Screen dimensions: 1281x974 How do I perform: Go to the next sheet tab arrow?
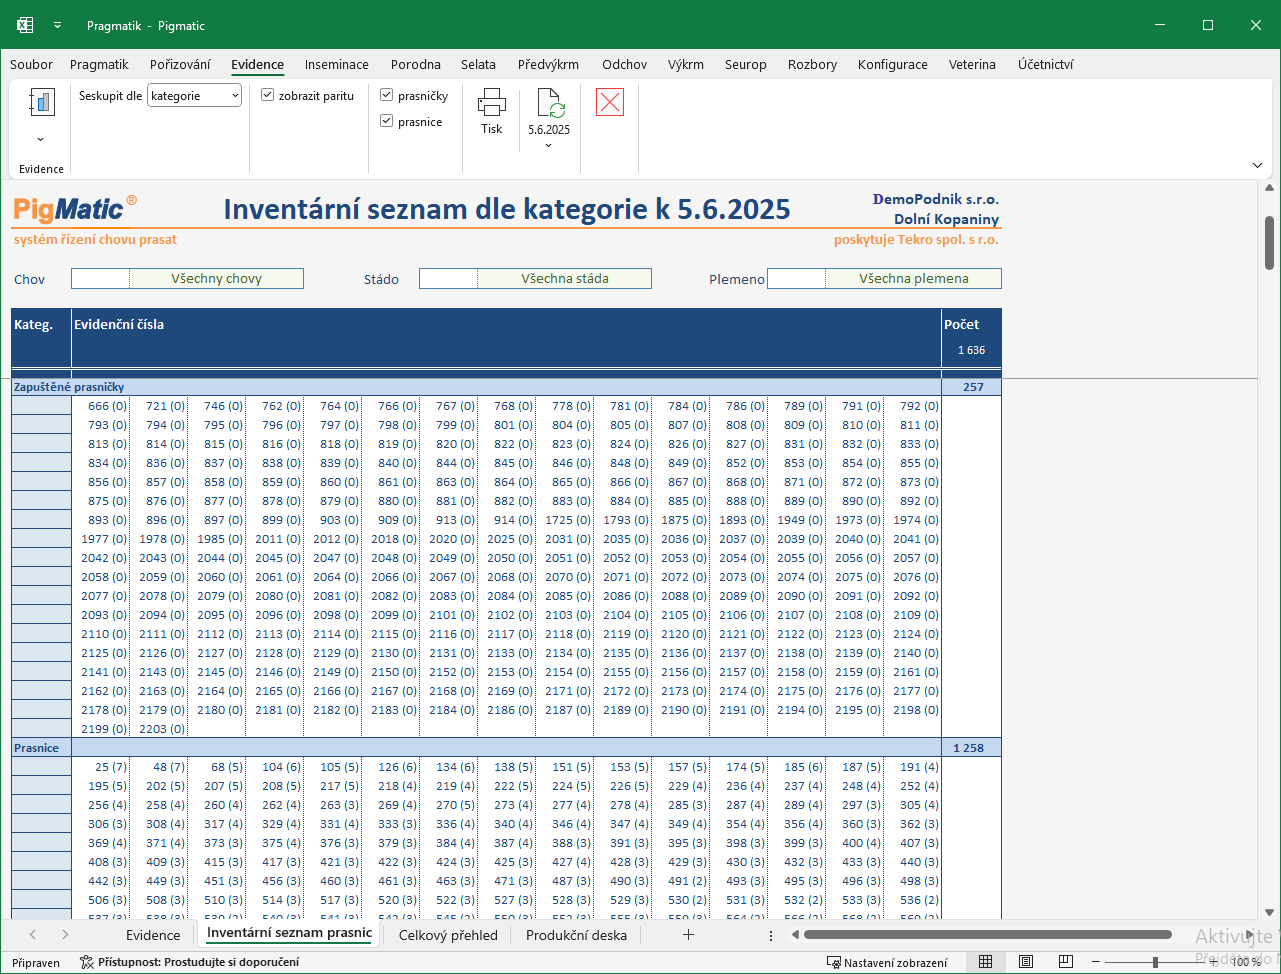(65, 935)
